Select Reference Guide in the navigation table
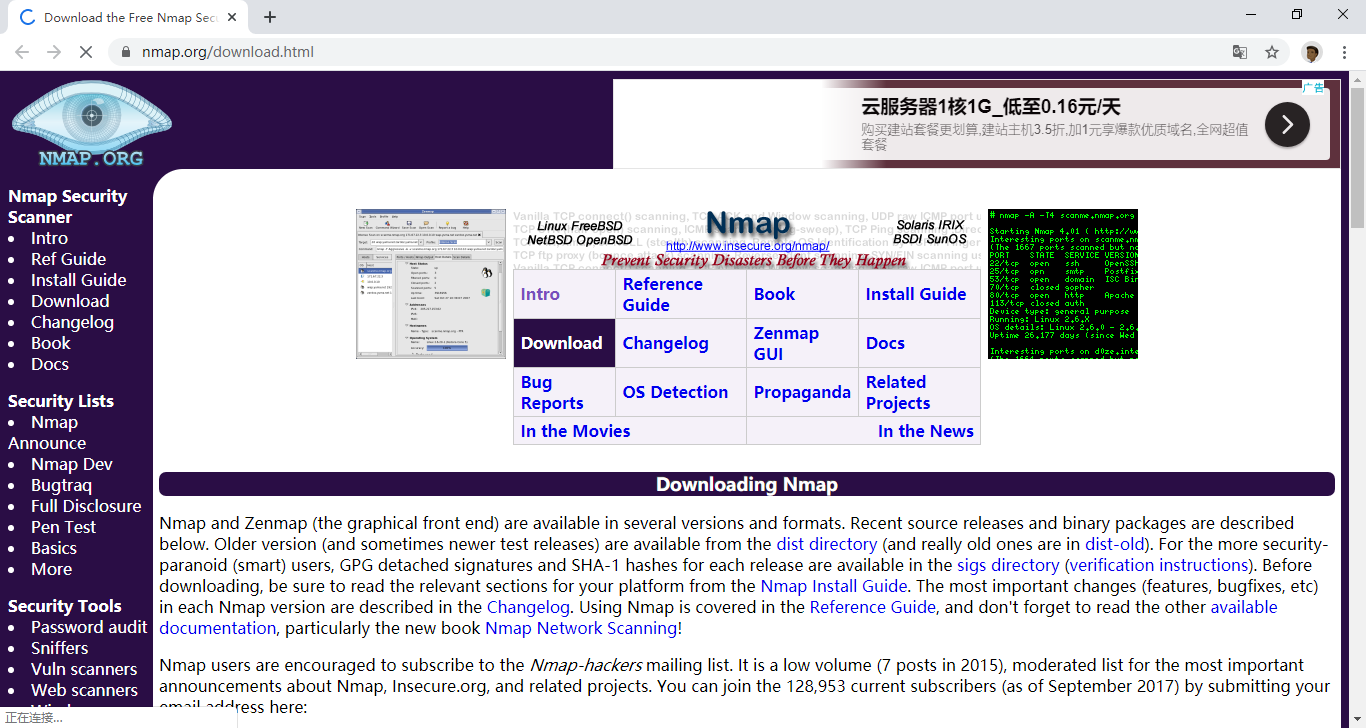The image size is (1366, 728). pyautogui.click(x=663, y=294)
